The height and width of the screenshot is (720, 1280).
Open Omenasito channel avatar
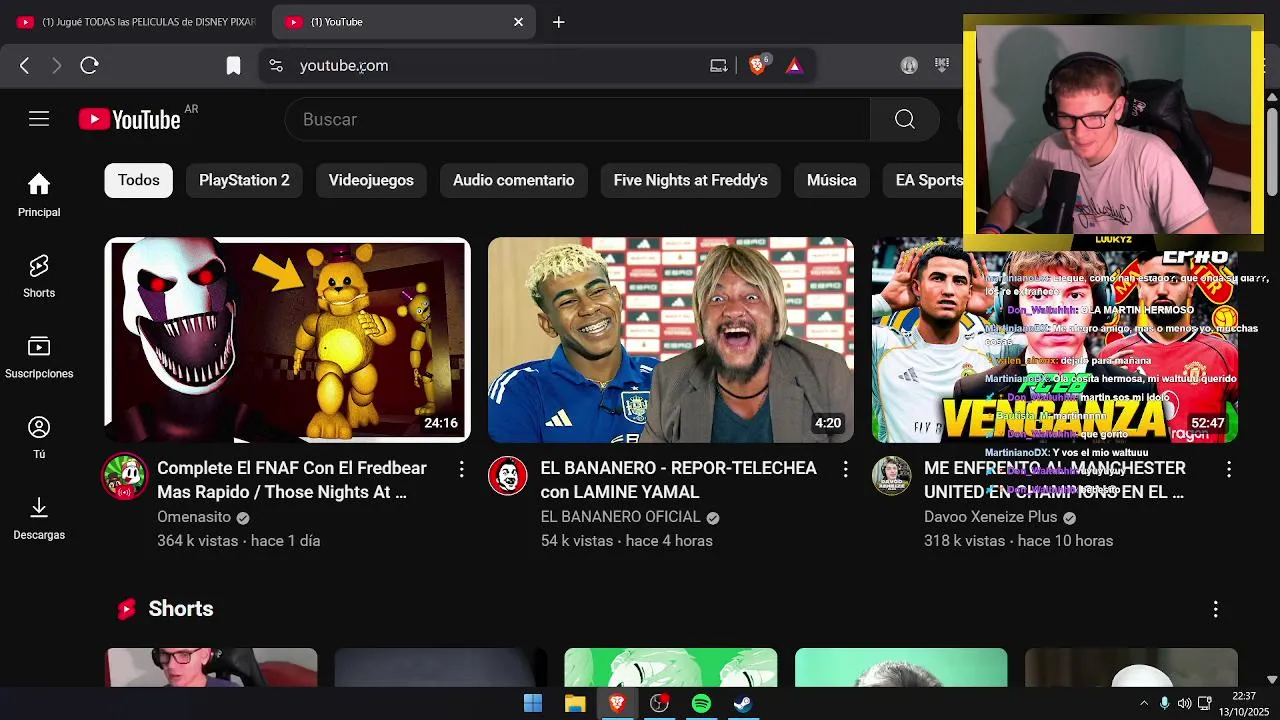pyautogui.click(x=125, y=476)
